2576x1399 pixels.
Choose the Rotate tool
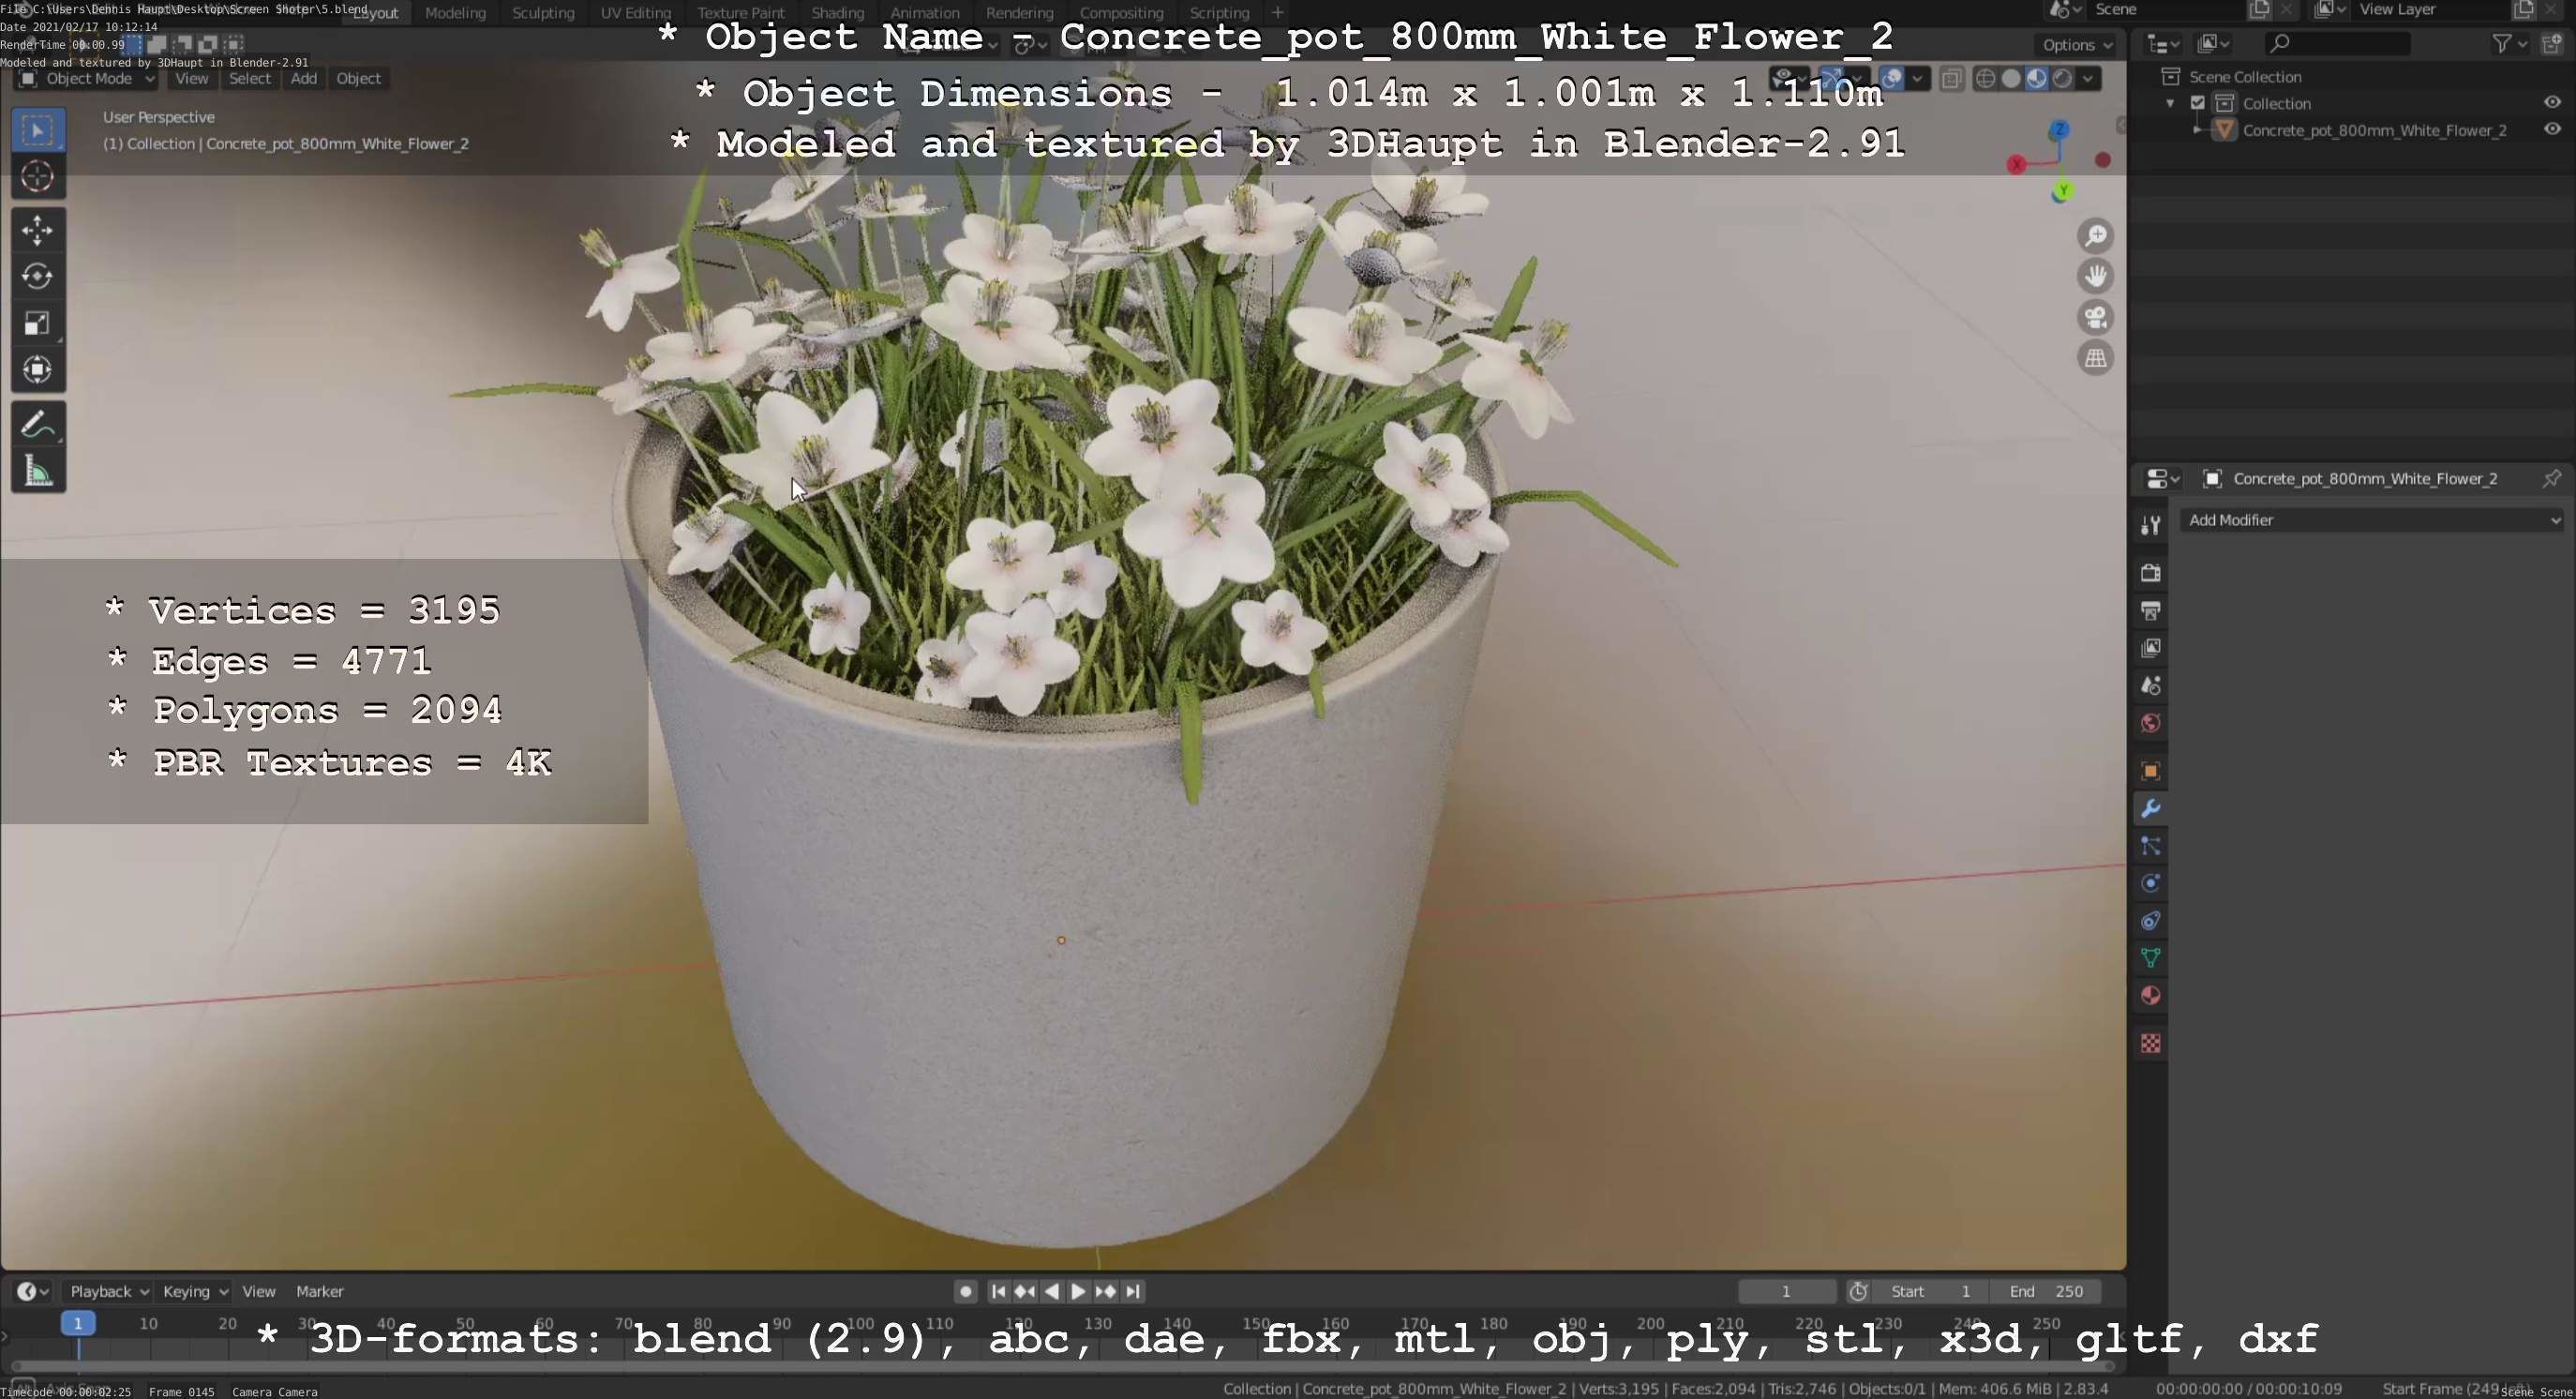click(38, 276)
